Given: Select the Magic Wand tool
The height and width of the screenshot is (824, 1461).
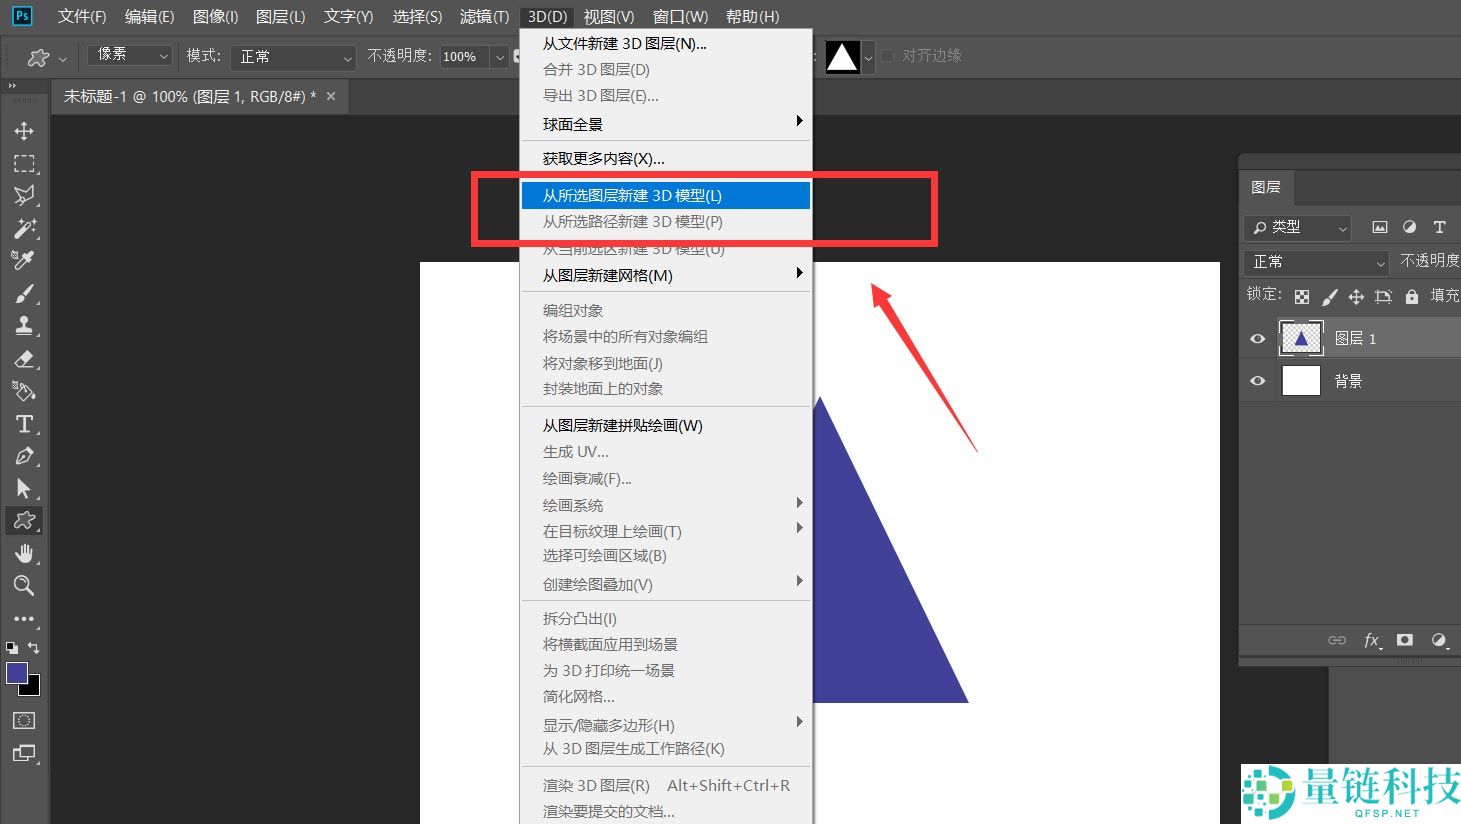Looking at the screenshot, I should (24, 228).
